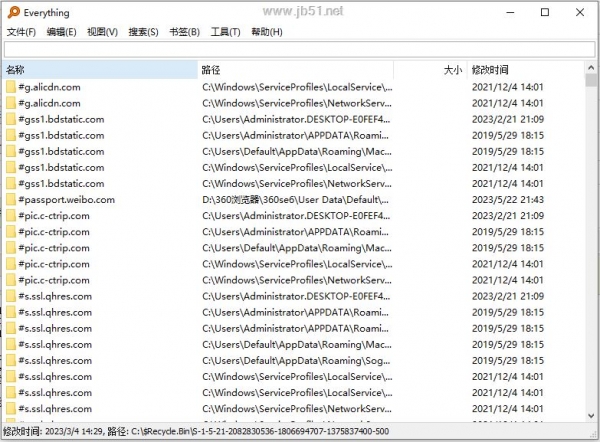Click the 大小 column header
Viewport: 600px width, 442px height.
430,70
